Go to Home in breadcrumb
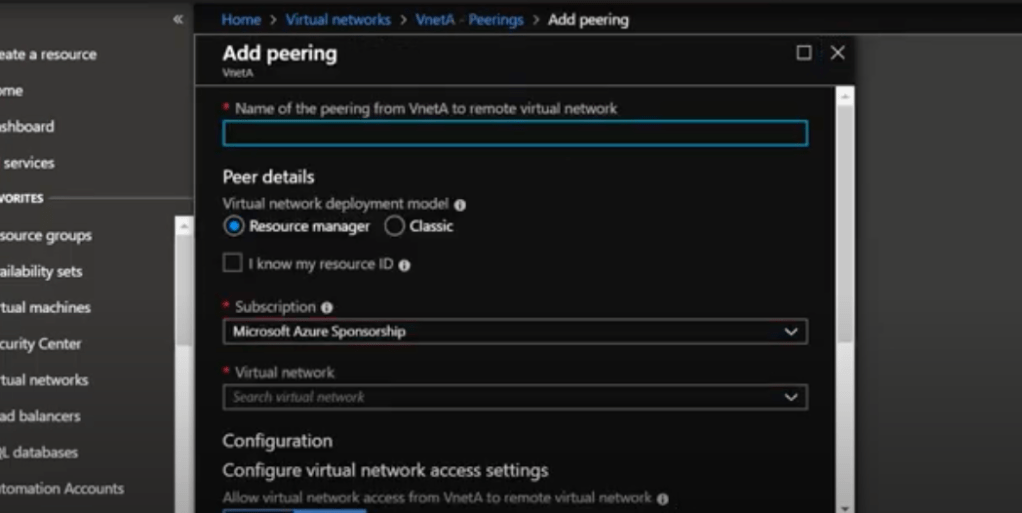The image size is (1022, 513). pos(241,19)
